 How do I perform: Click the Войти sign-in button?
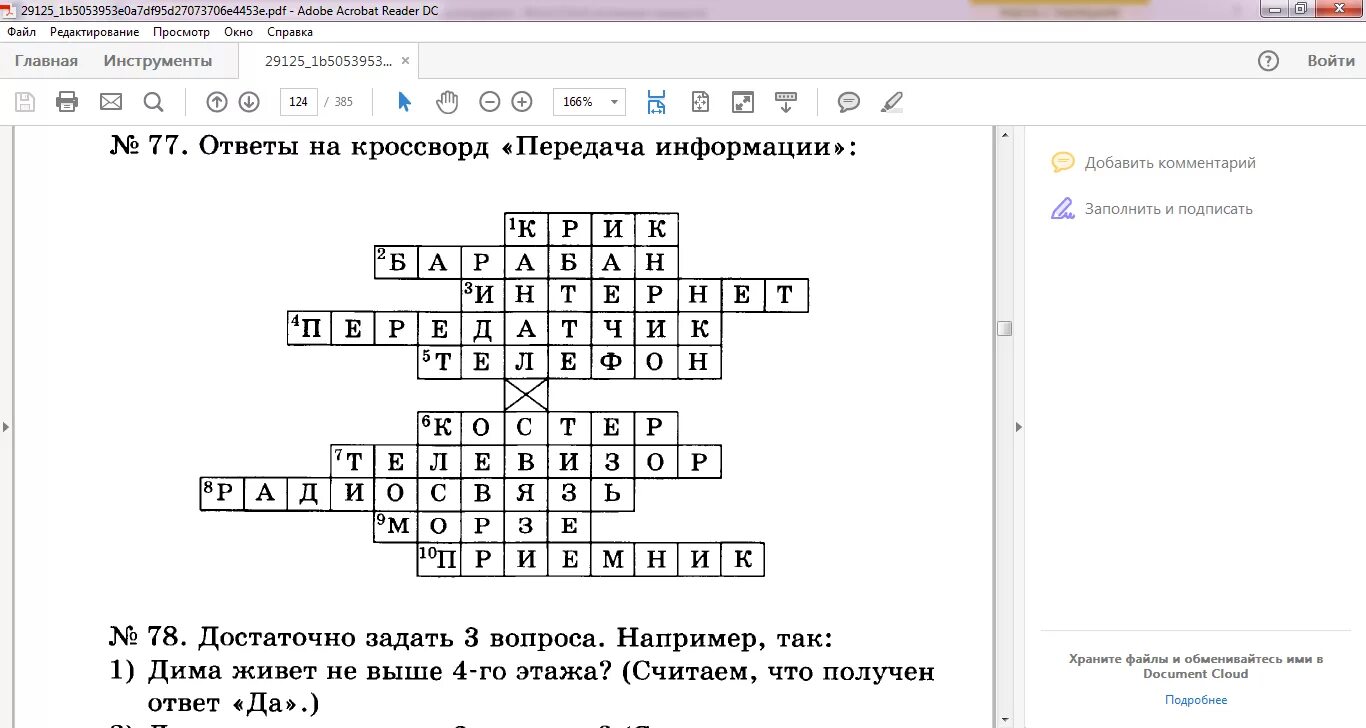pos(1331,61)
